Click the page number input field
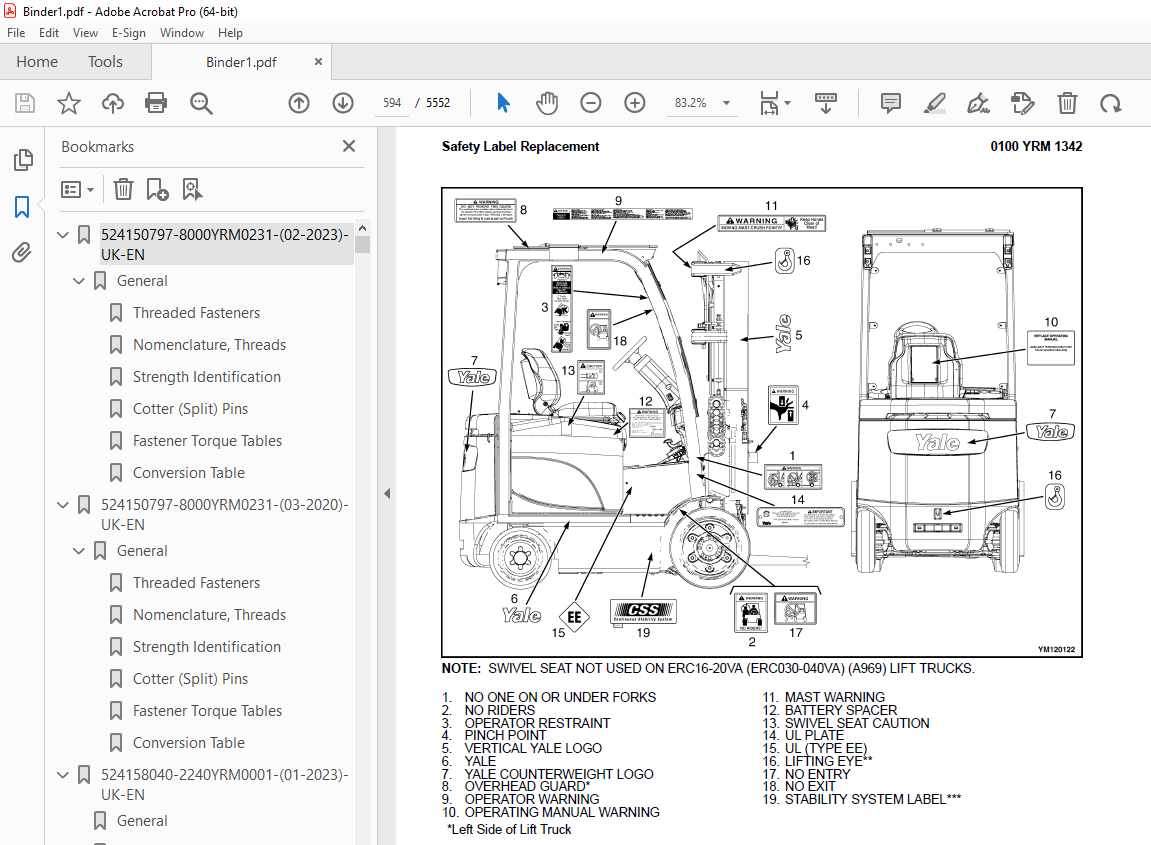This screenshot has height=845, width=1151. [392, 103]
